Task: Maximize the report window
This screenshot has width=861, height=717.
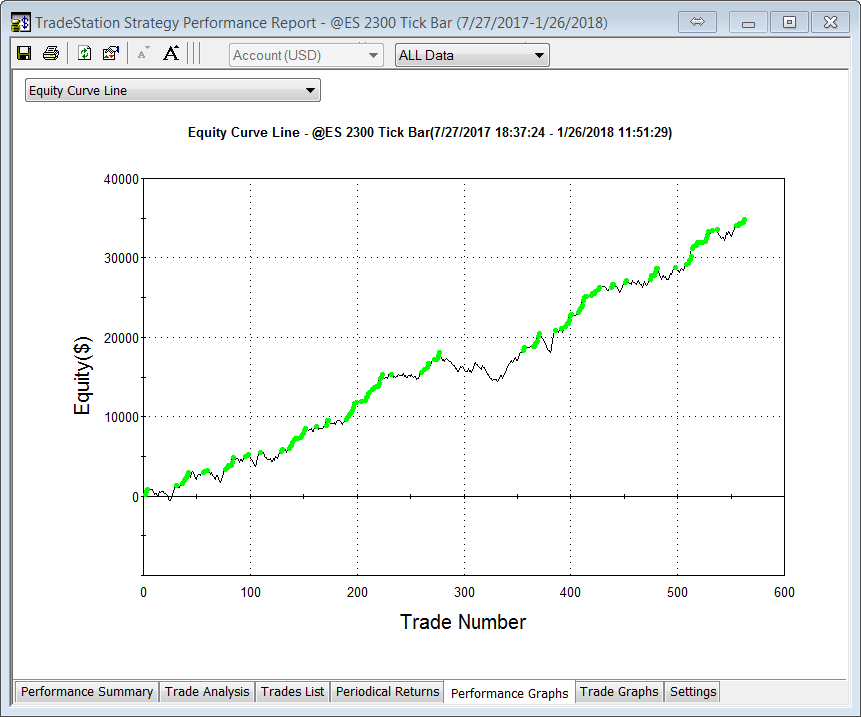Action: [789, 22]
